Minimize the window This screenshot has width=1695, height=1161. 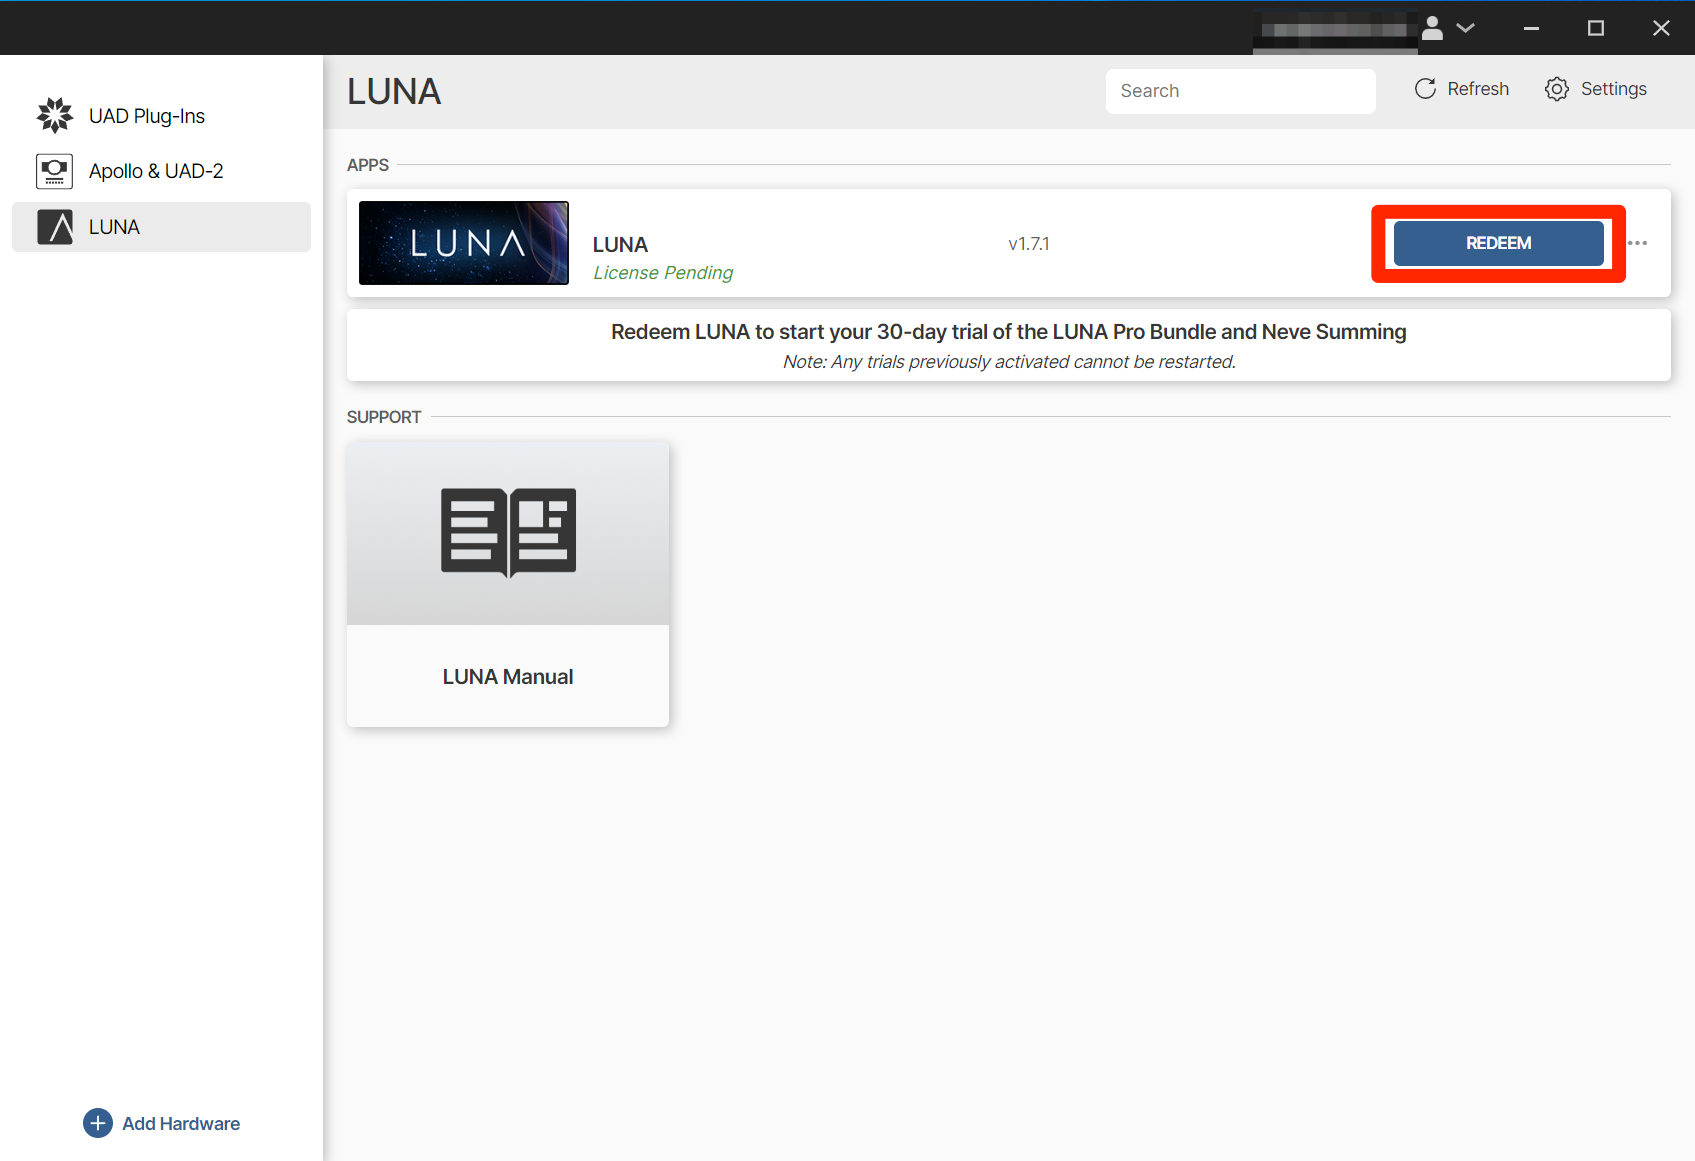tap(1531, 28)
